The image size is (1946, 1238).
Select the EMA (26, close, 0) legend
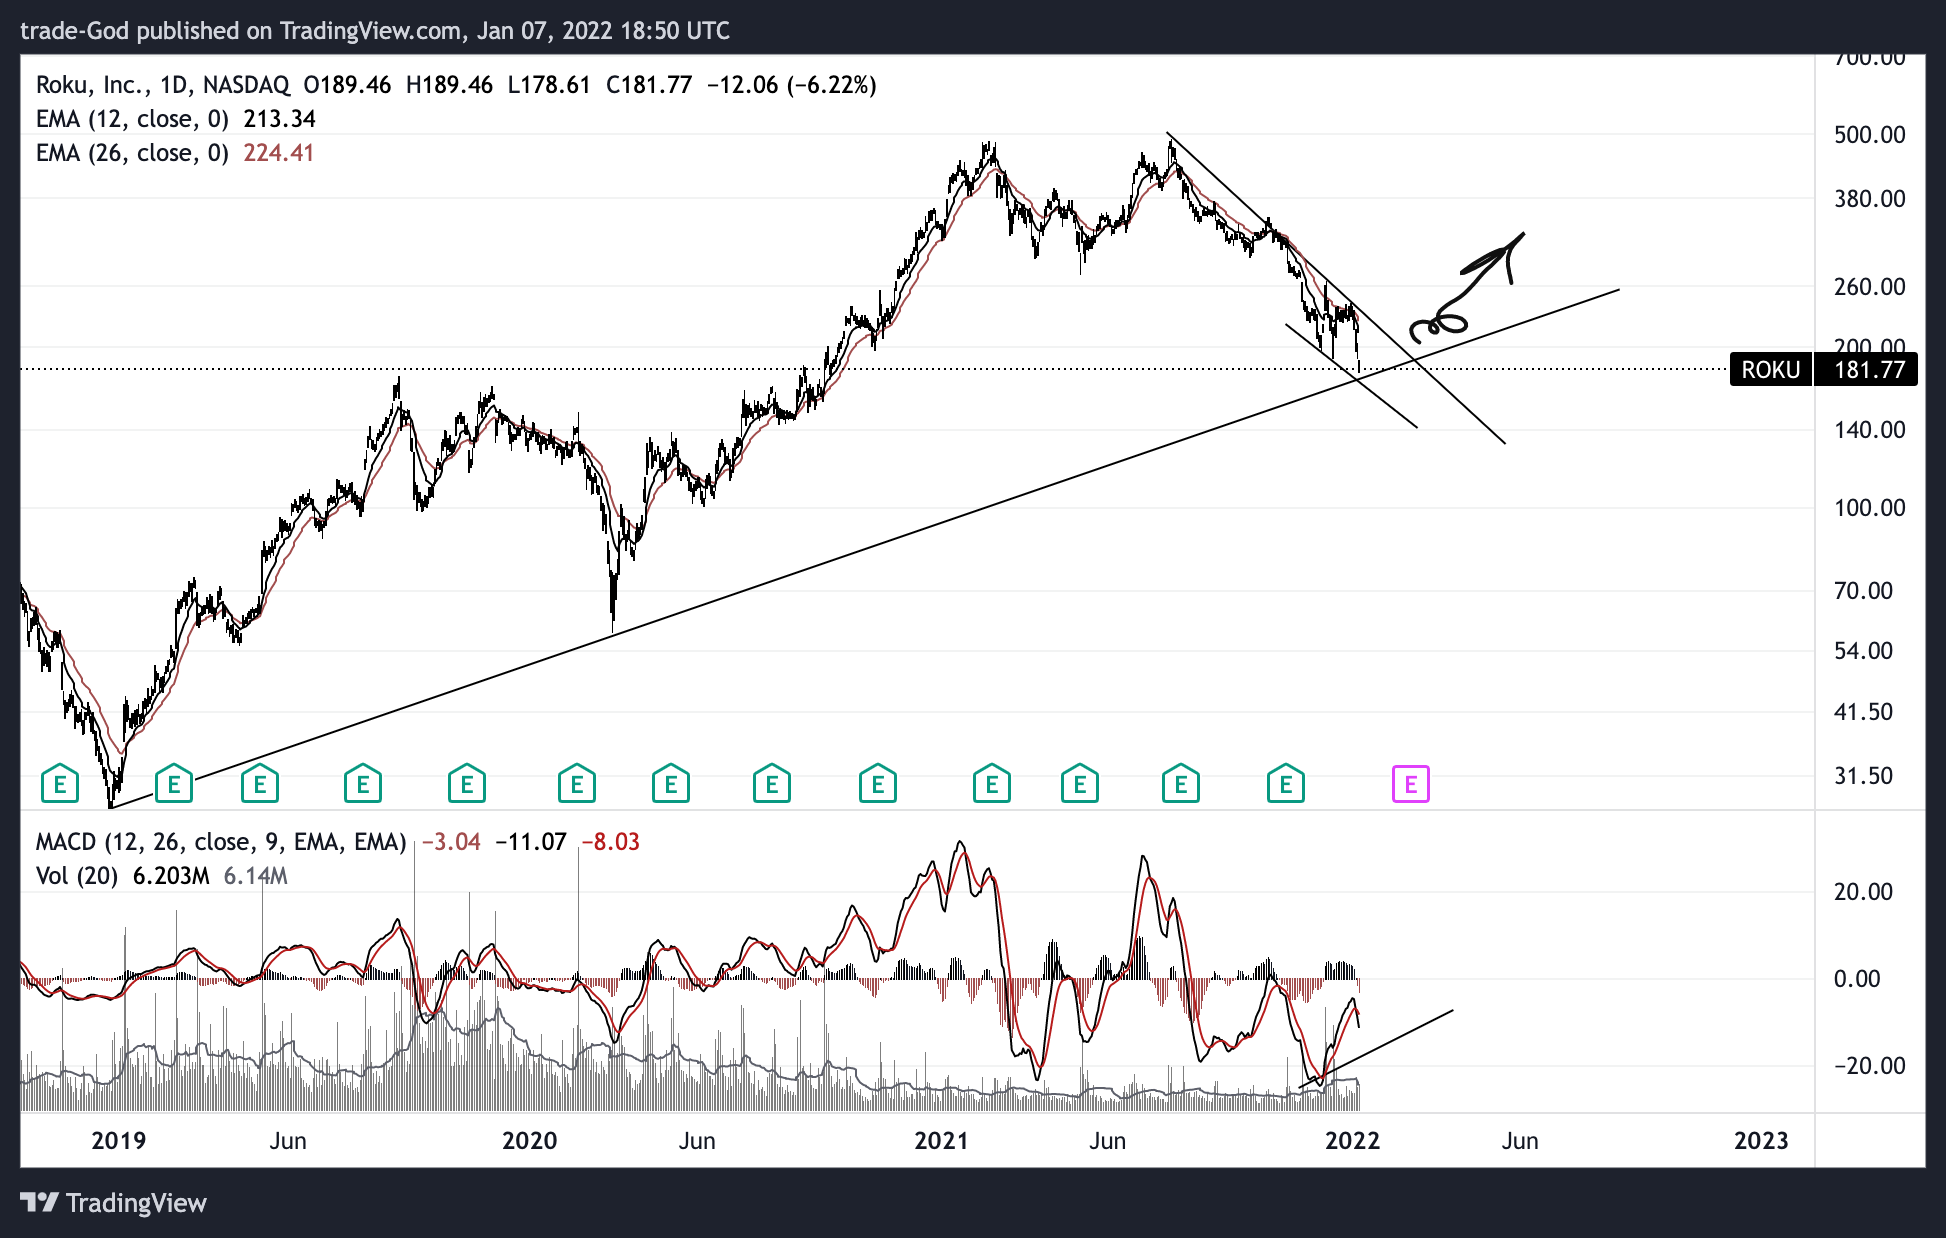click(132, 153)
